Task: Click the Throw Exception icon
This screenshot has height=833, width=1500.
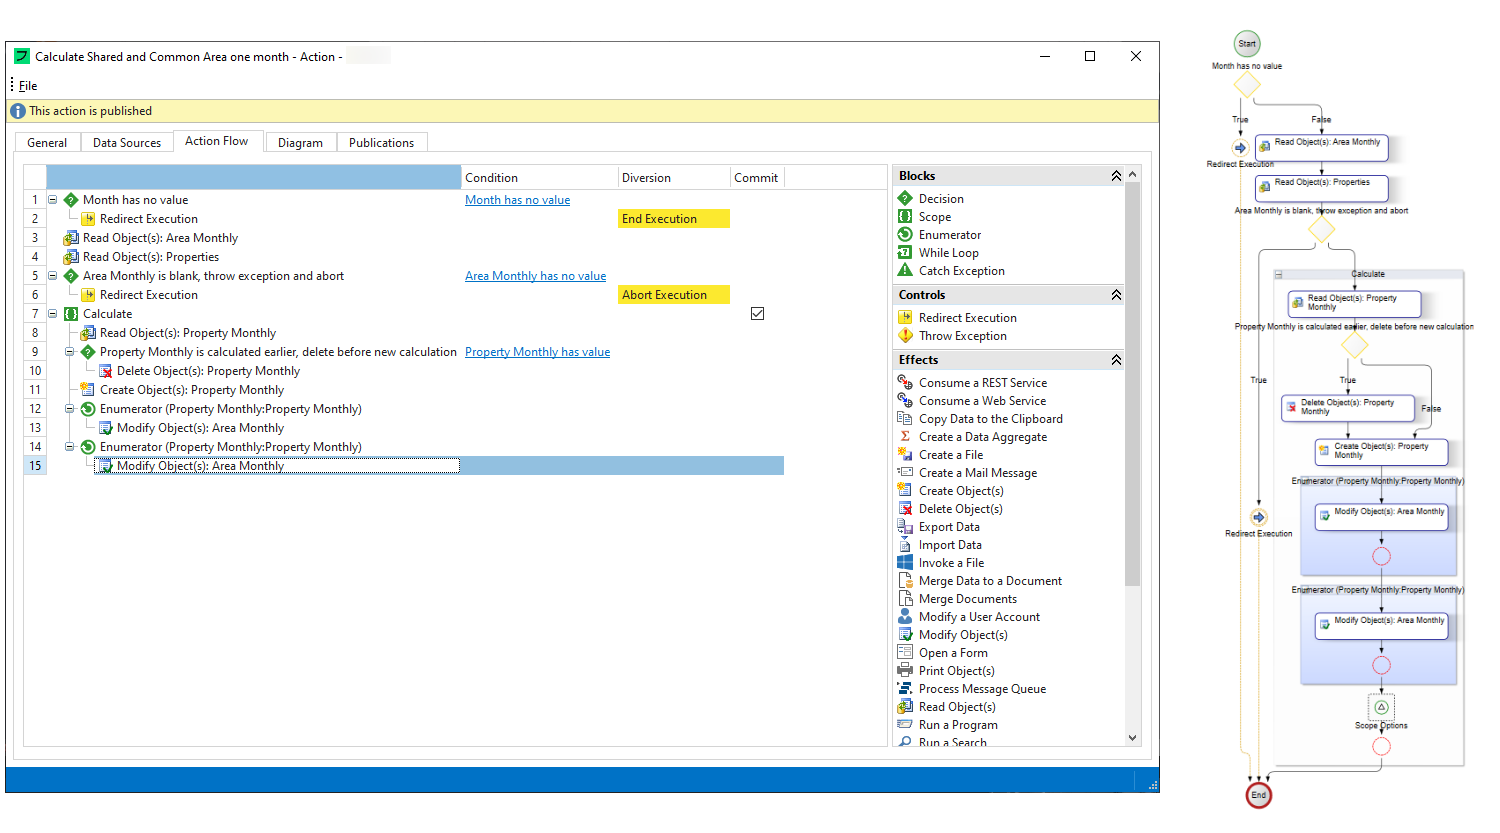Action: click(x=905, y=336)
